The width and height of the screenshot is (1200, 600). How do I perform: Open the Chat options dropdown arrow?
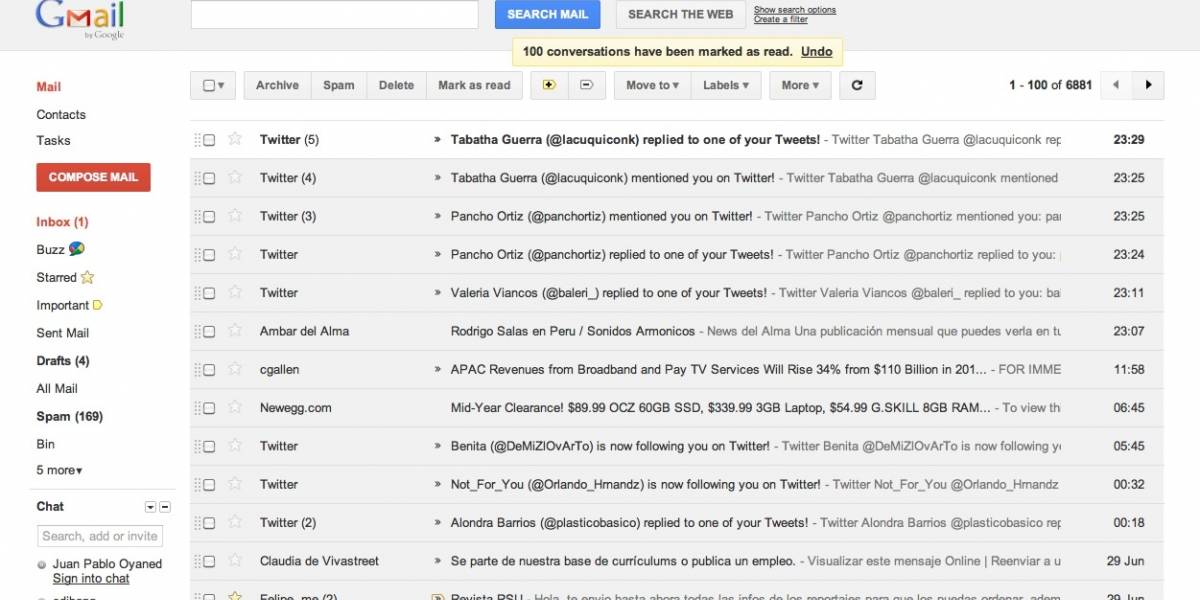150,507
